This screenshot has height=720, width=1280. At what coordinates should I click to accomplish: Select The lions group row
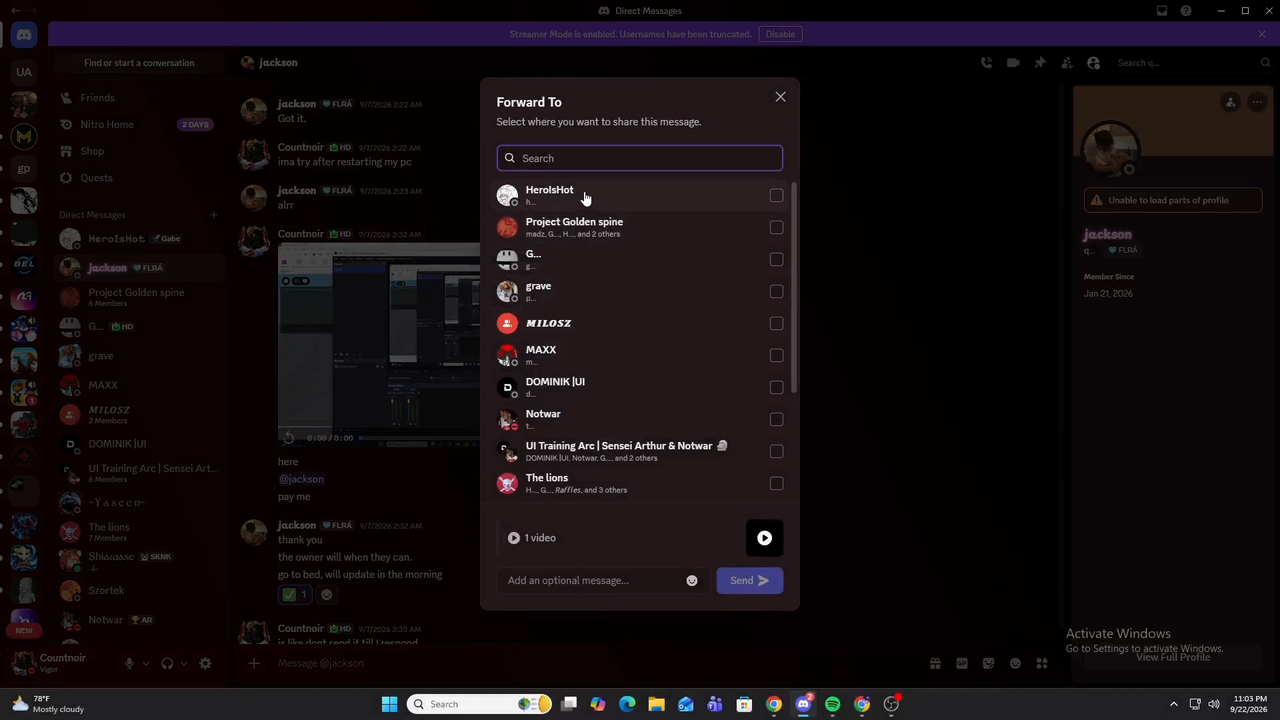640,483
